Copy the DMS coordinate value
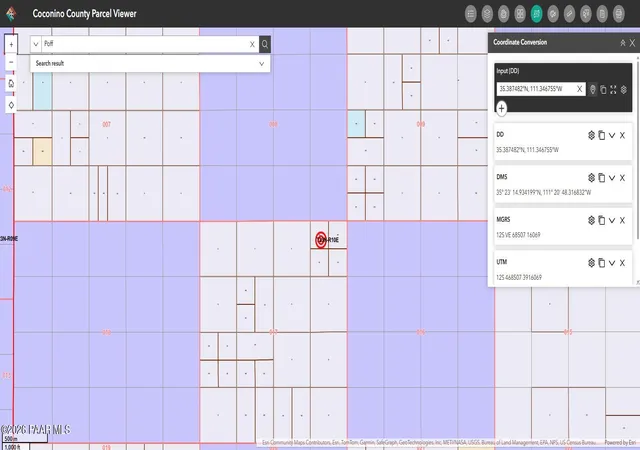640x450 pixels. (602, 178)
